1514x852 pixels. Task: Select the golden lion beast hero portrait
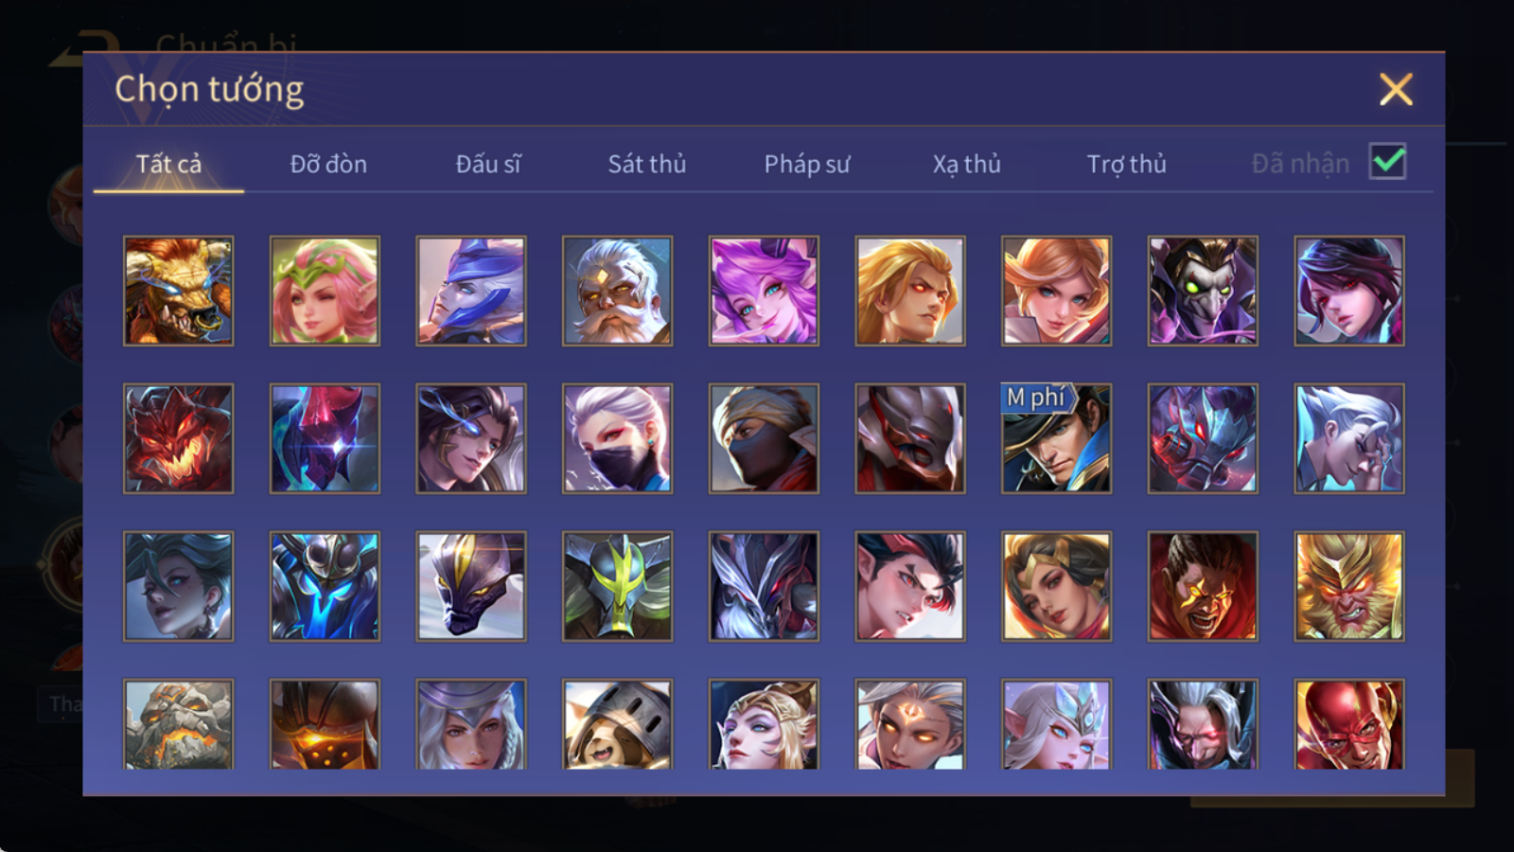178,291
